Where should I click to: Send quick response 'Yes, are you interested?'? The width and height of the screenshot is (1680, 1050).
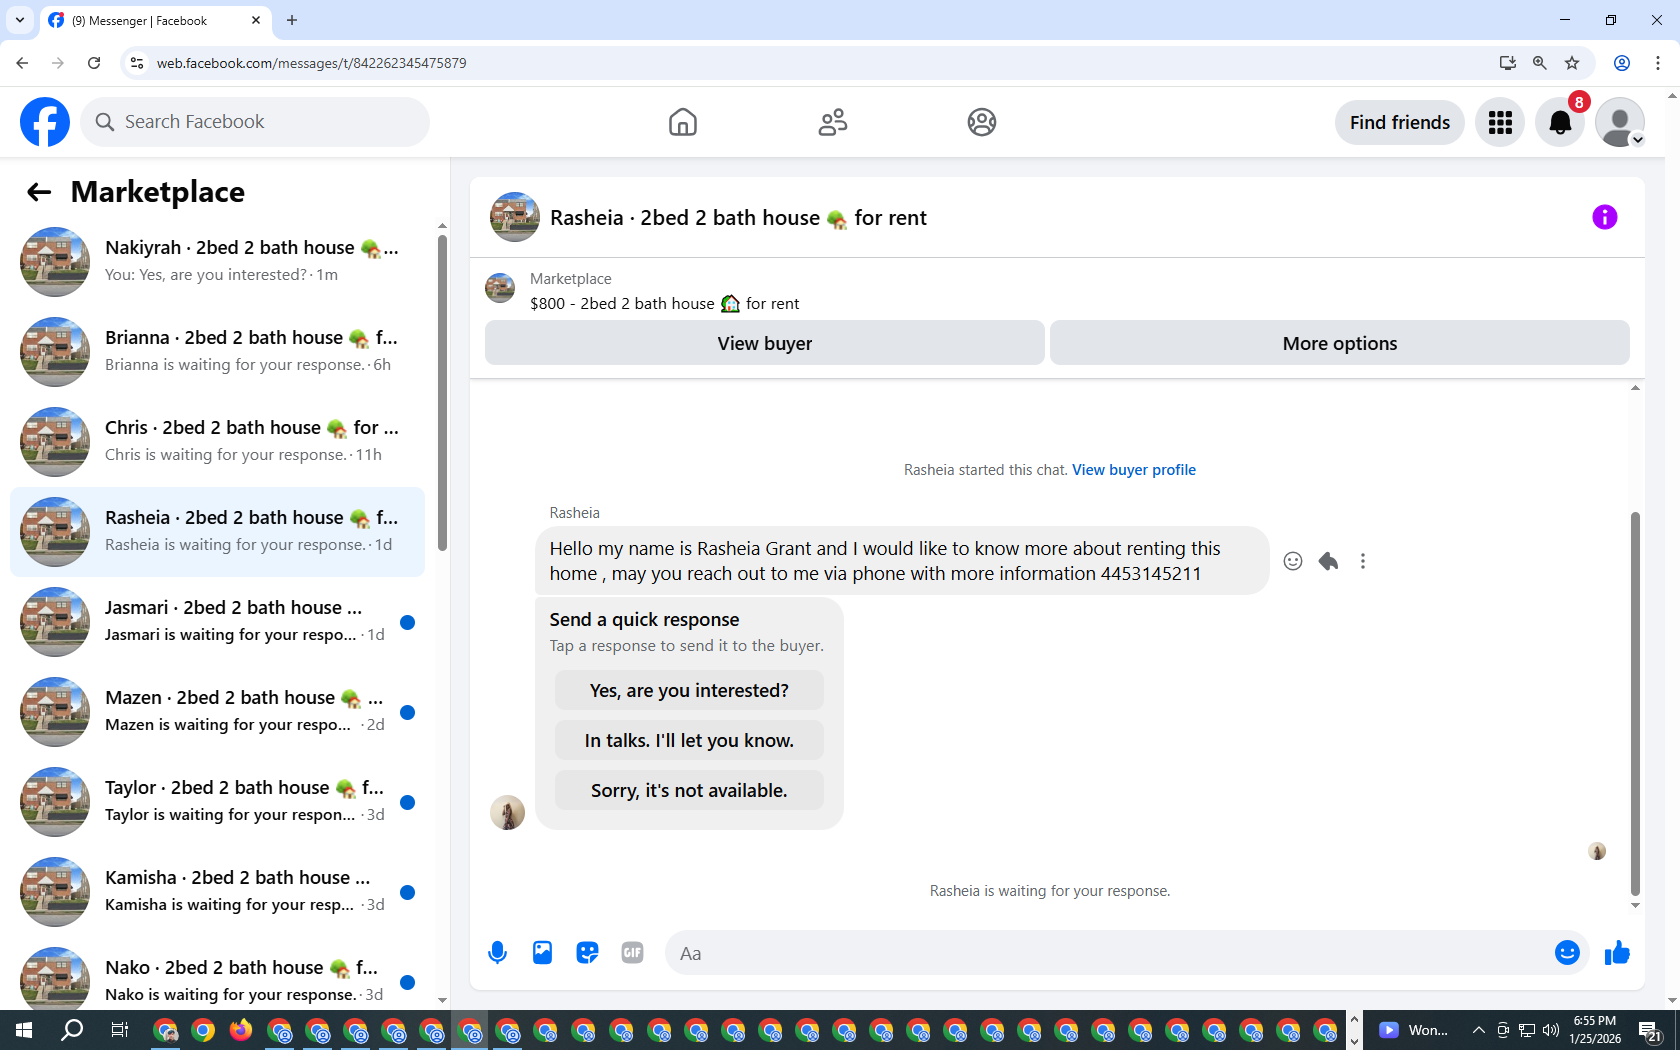click(689, 691)
